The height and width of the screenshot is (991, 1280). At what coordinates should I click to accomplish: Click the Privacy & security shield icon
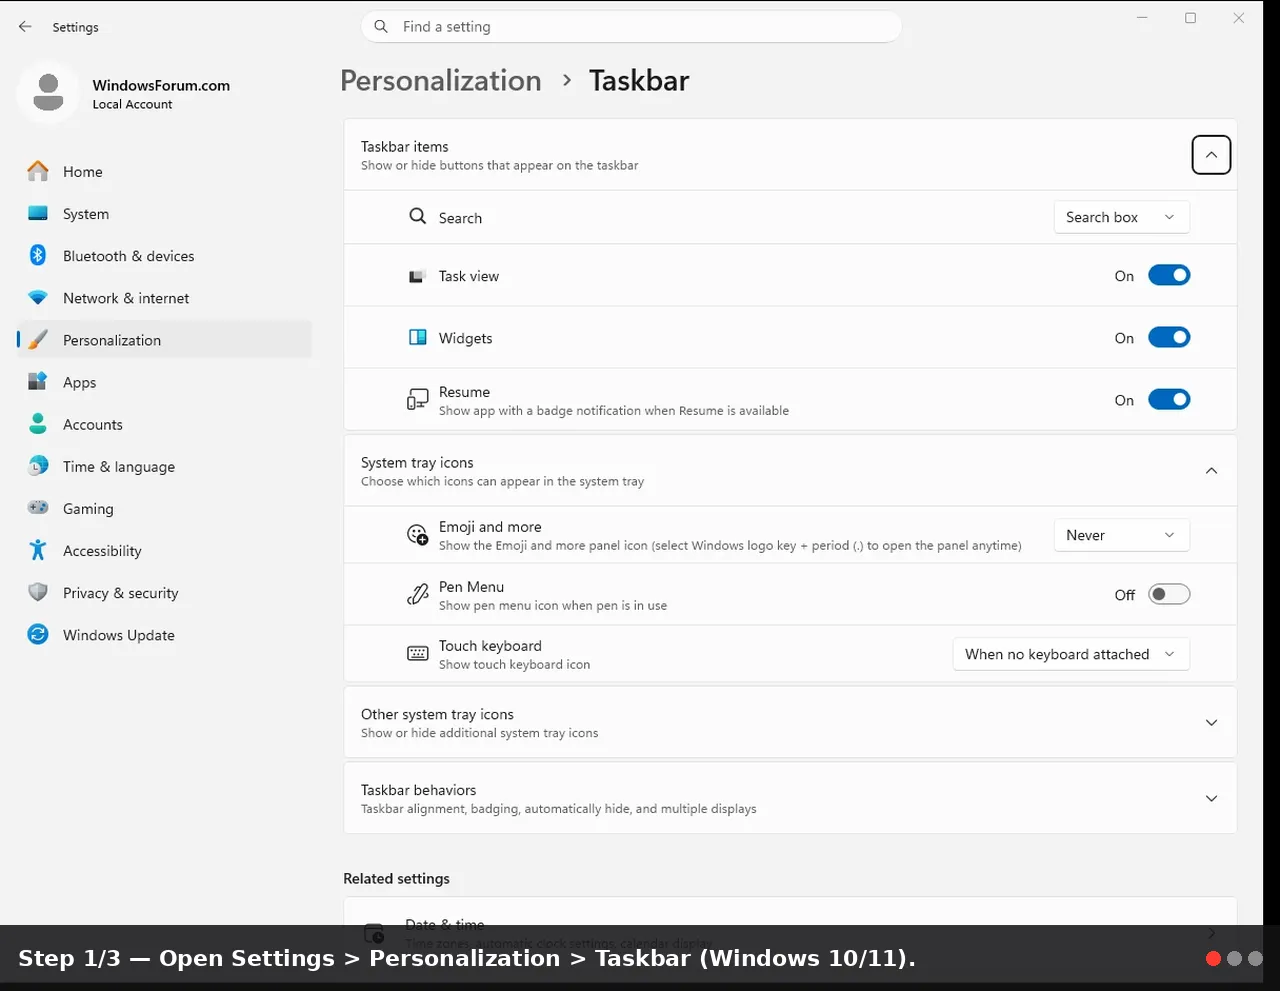pyautogui.click(x=38, y=592)
